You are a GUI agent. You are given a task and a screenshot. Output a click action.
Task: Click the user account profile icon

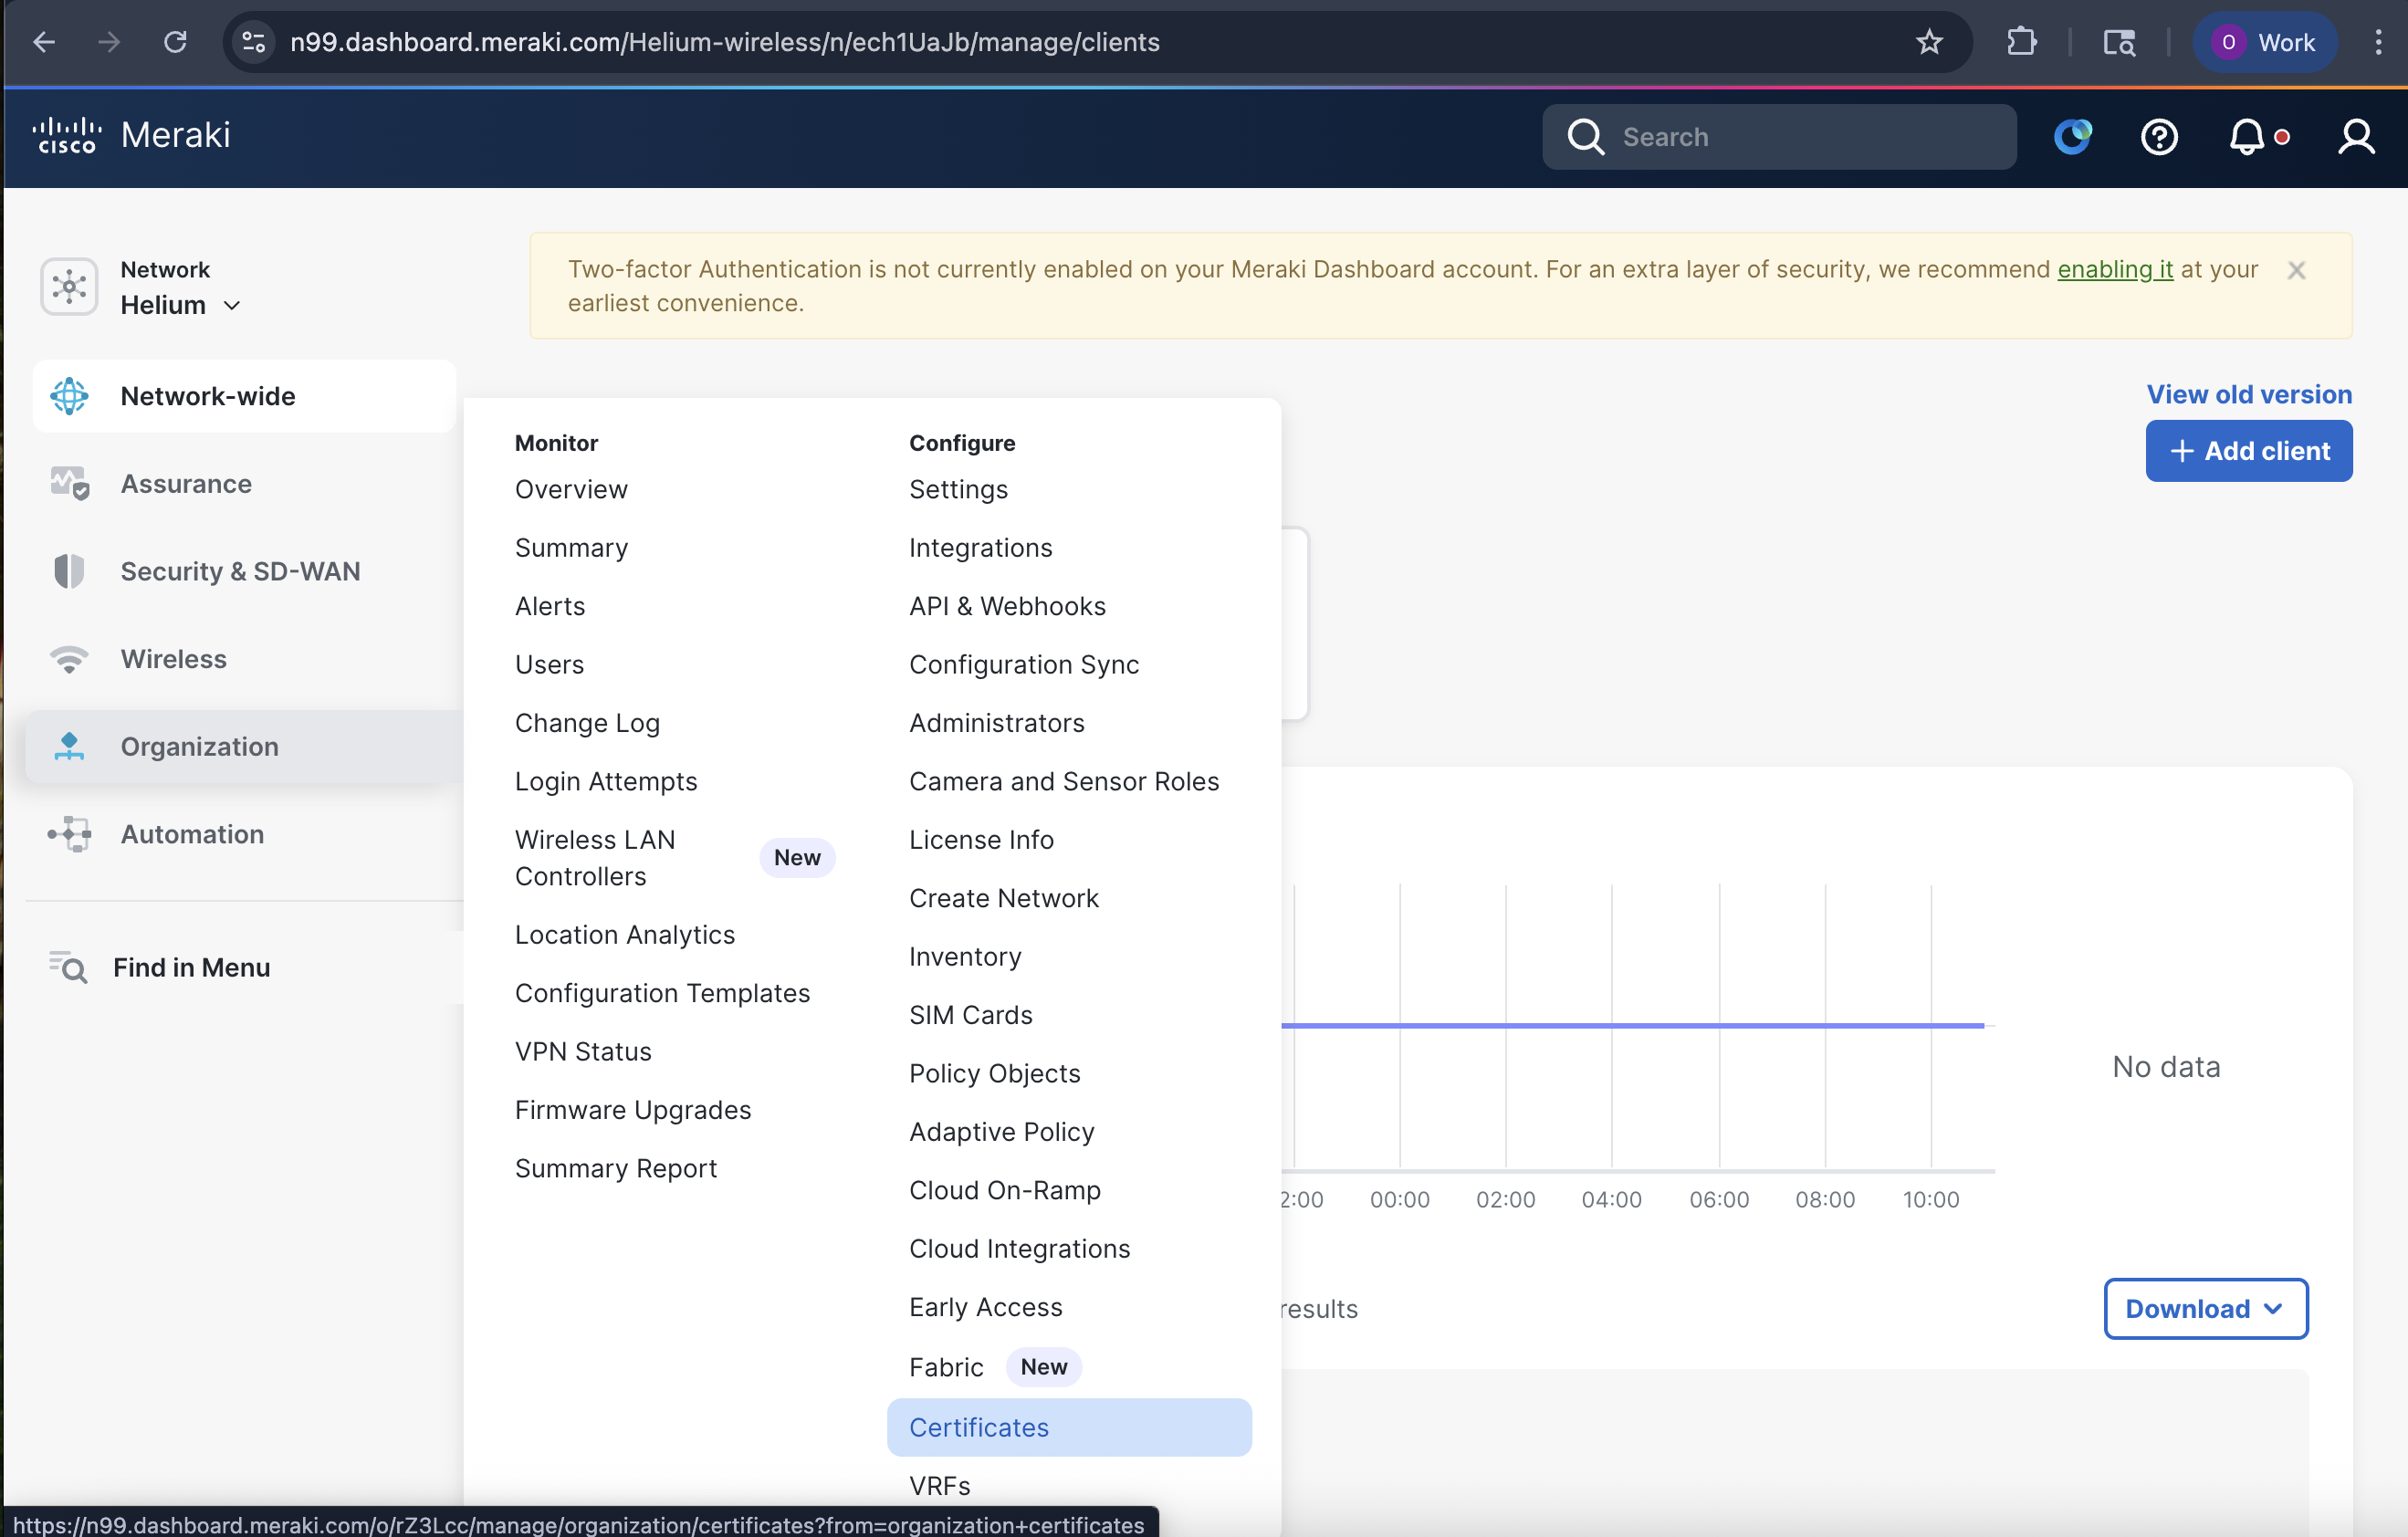coord(2355,137)
